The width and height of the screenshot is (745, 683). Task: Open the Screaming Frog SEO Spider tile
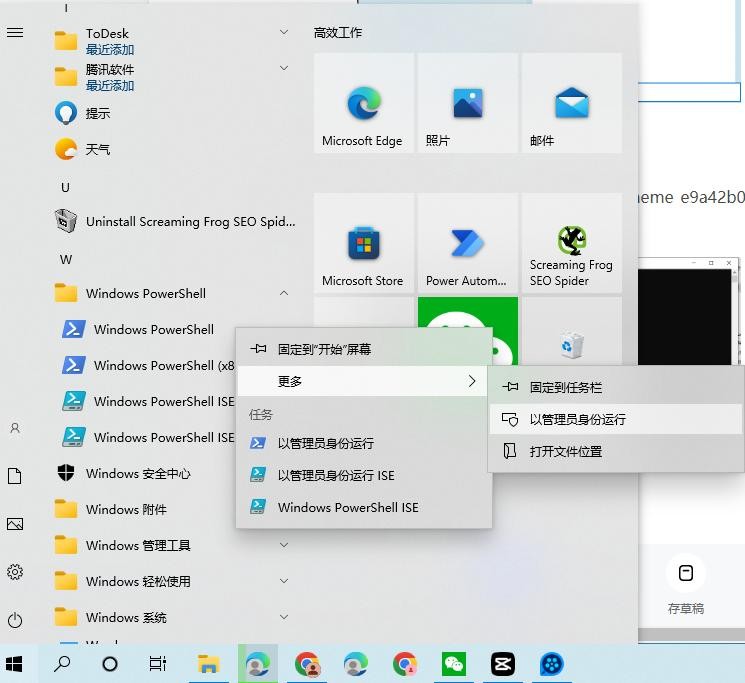click(x=572, y=243)
